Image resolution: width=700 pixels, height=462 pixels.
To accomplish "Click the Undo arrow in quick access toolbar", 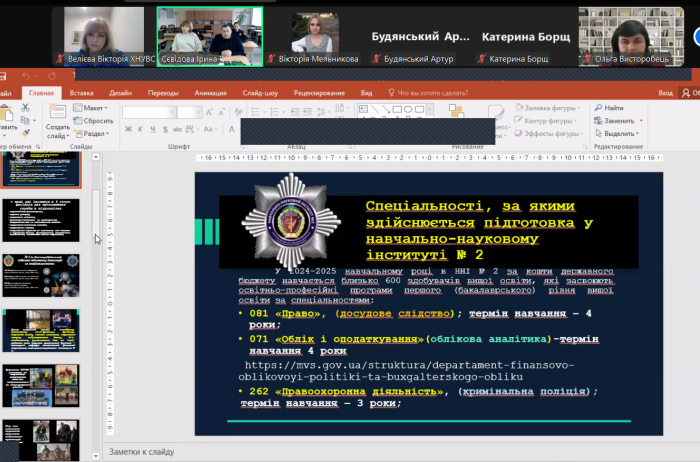I will coord(27,75).
